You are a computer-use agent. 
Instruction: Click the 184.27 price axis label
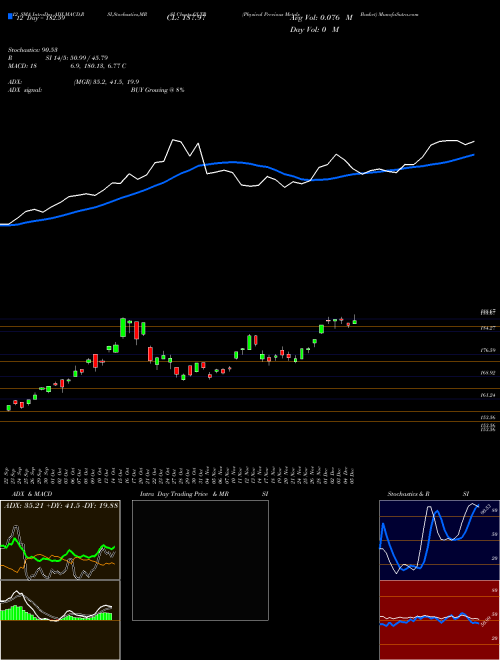point(488,327)
